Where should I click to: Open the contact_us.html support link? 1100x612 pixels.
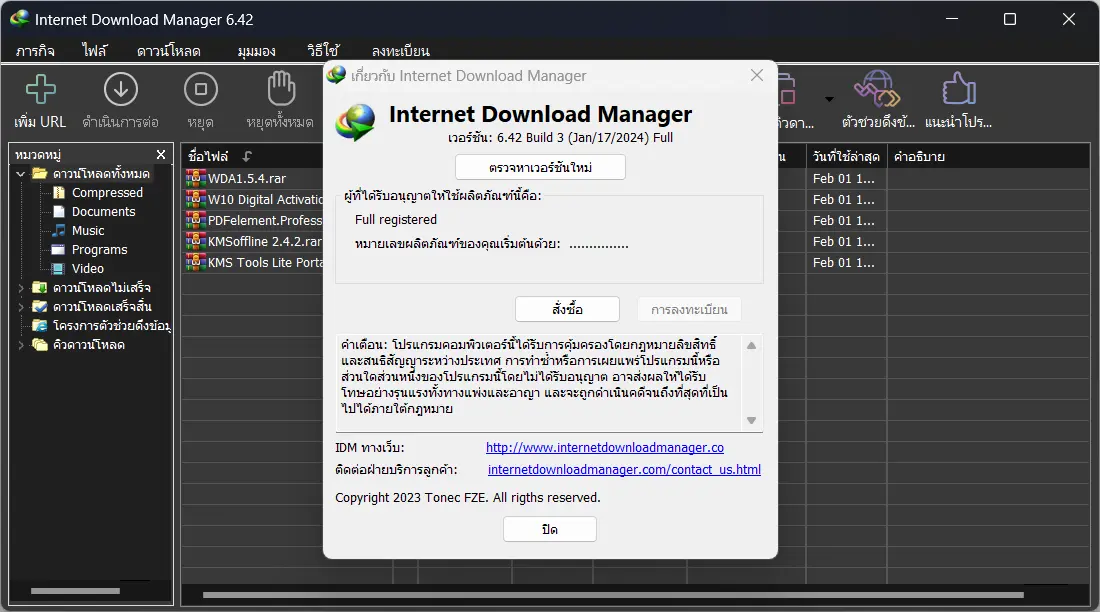624,469
